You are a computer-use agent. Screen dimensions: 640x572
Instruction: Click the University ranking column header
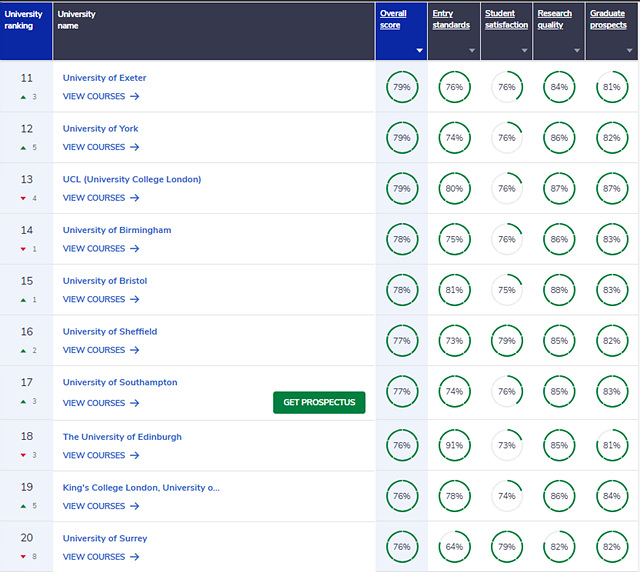(x=26, y=31)
